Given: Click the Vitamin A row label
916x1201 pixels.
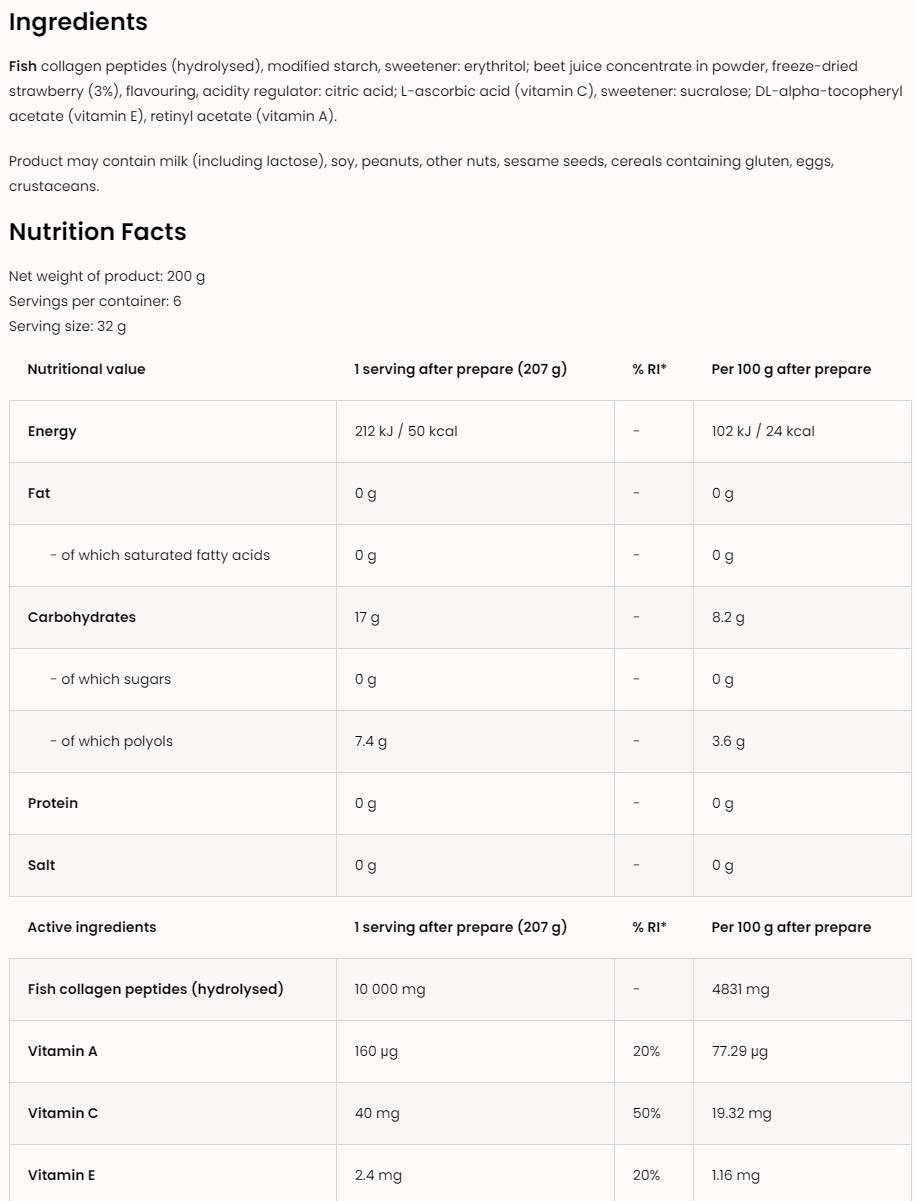Looking at the screenshot, I should tap(63, 1051).
